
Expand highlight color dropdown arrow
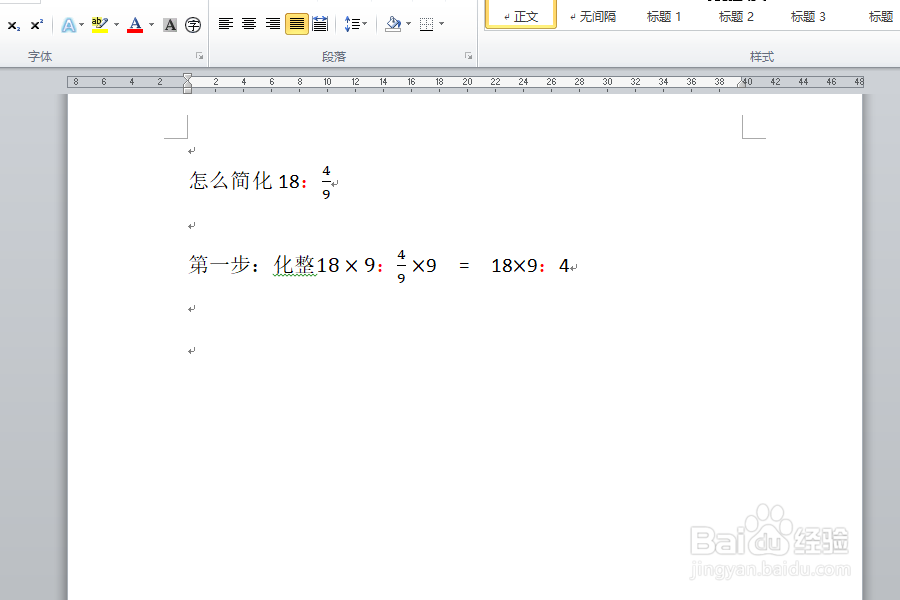(x=117, y=25)
